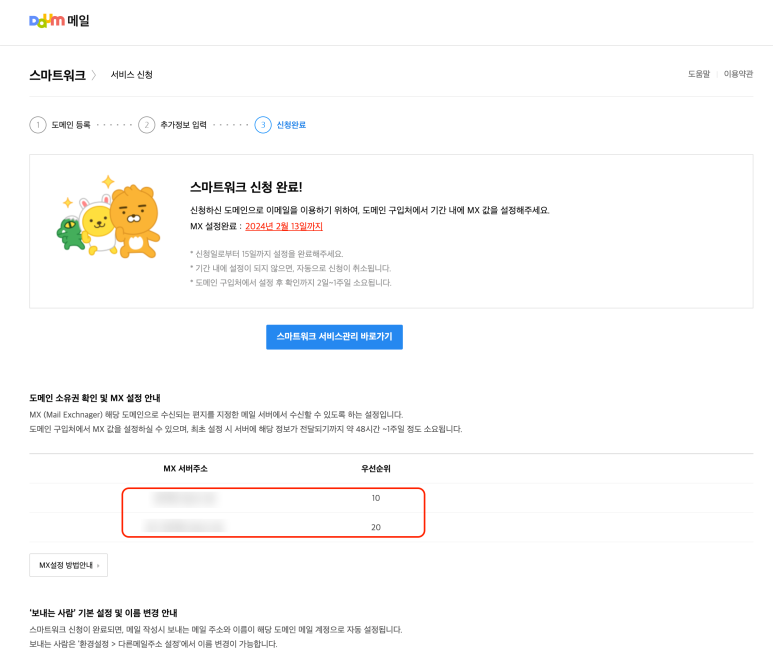Open the 이용약관 terms link
Screen dimensions: 773x656
[738, 74]
